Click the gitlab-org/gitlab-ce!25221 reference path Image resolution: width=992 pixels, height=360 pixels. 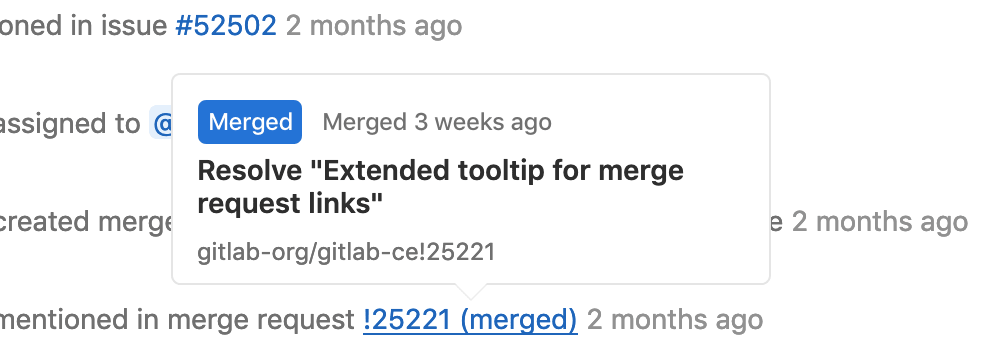pos(346,252)
